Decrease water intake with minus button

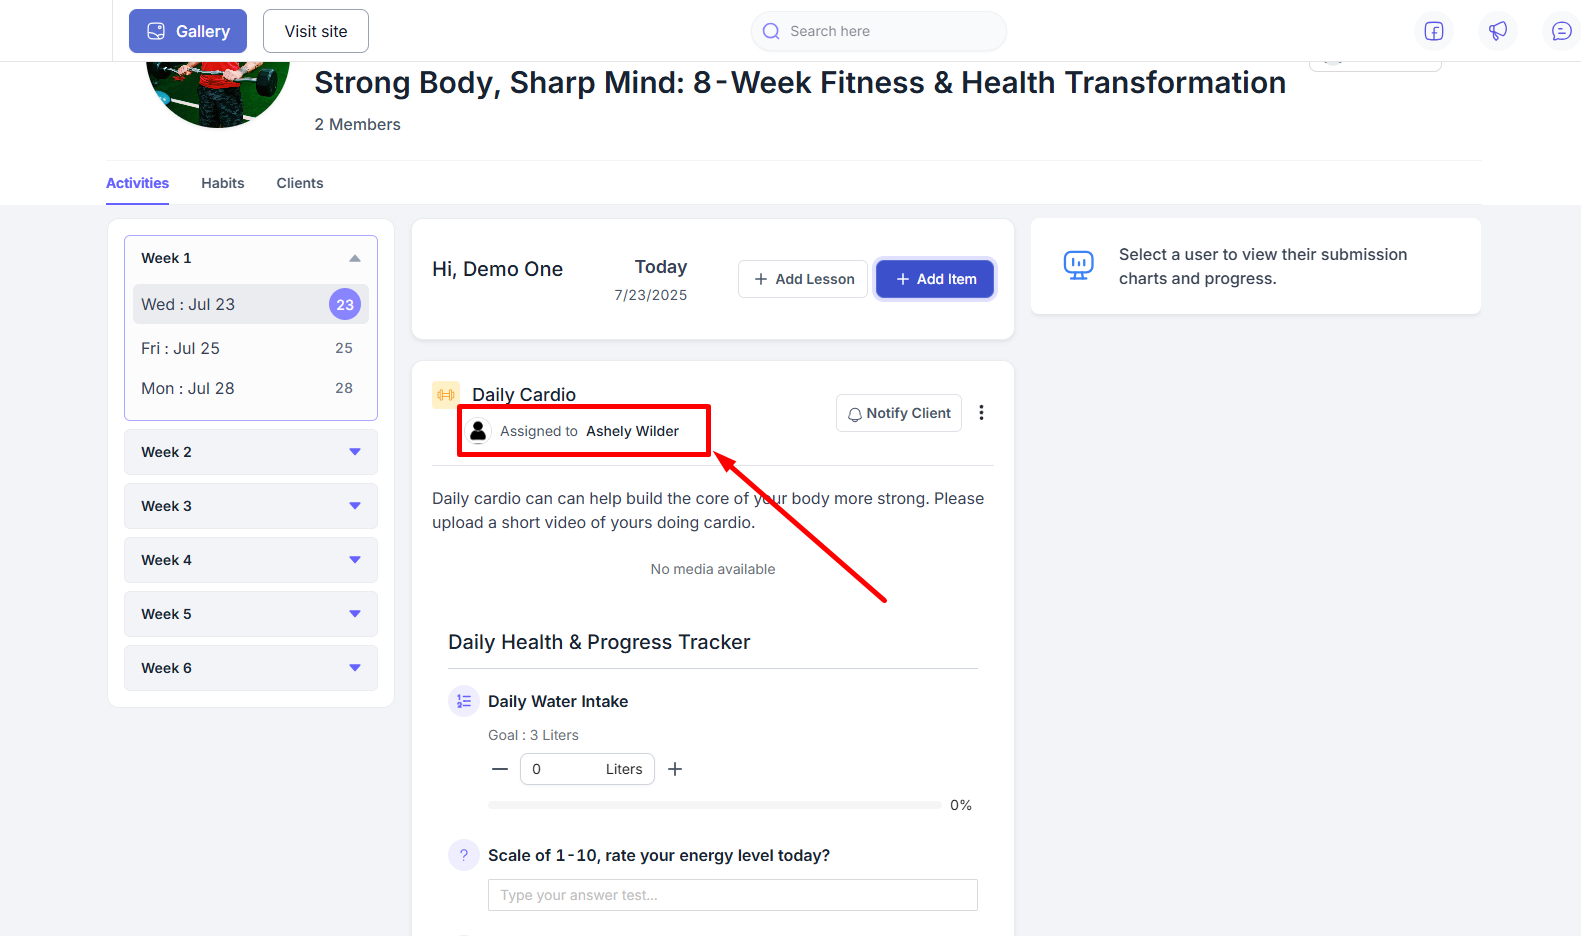coord(500,769)
